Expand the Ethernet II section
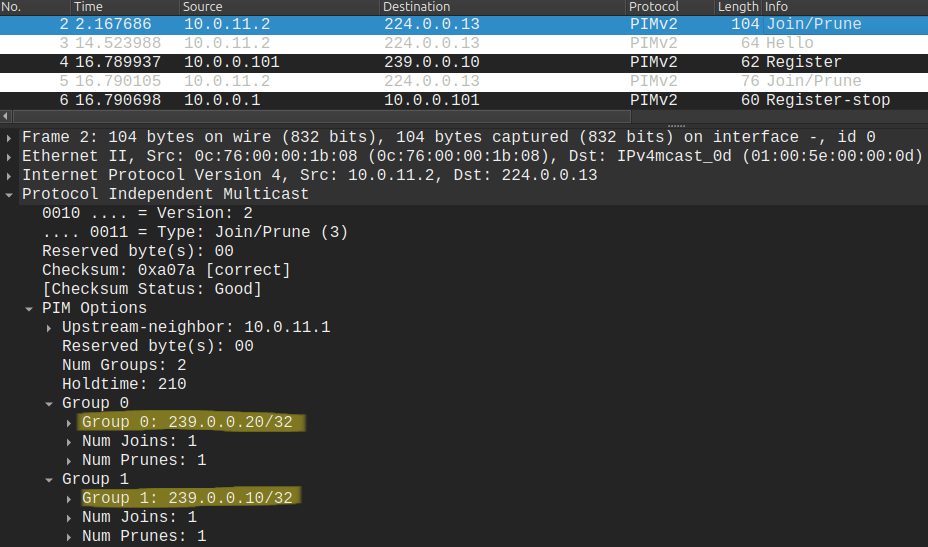 [10, 156]
